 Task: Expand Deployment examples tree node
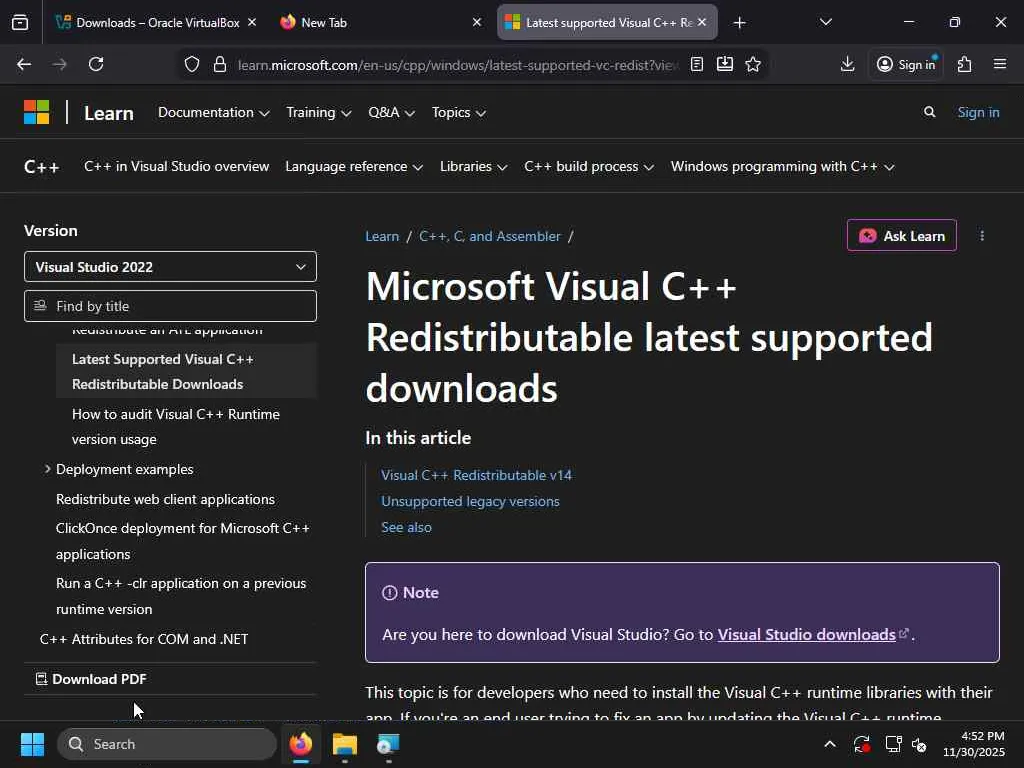(x=47, y=469)
